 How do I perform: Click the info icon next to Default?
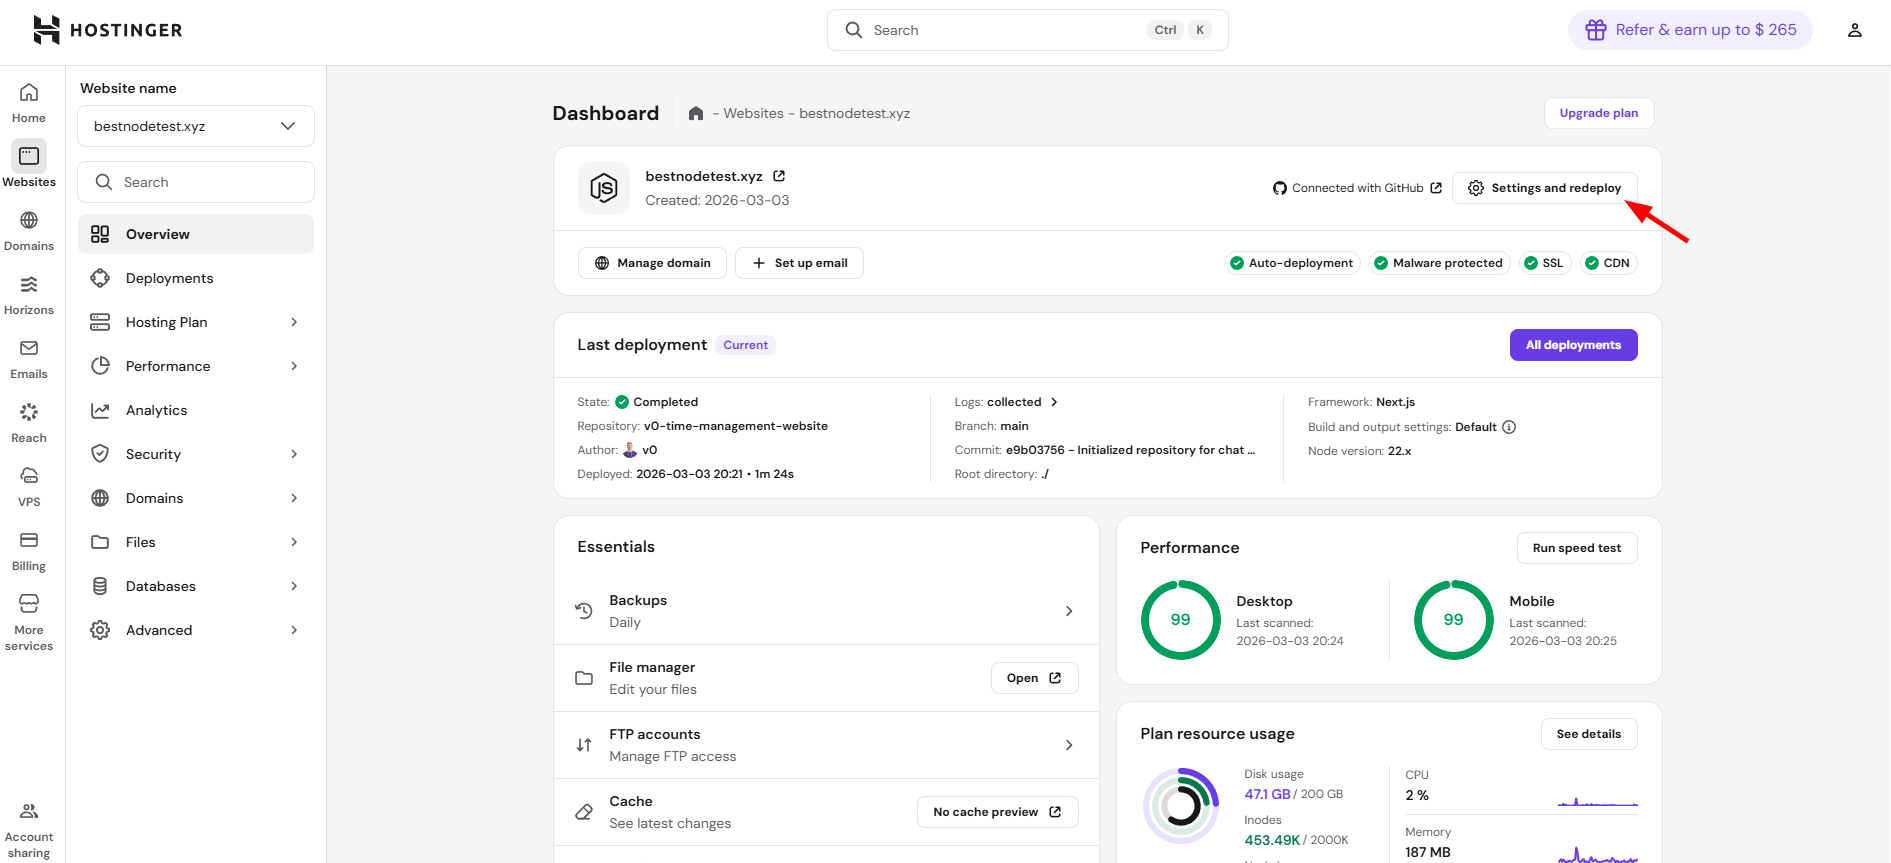tap(1509, 427)
